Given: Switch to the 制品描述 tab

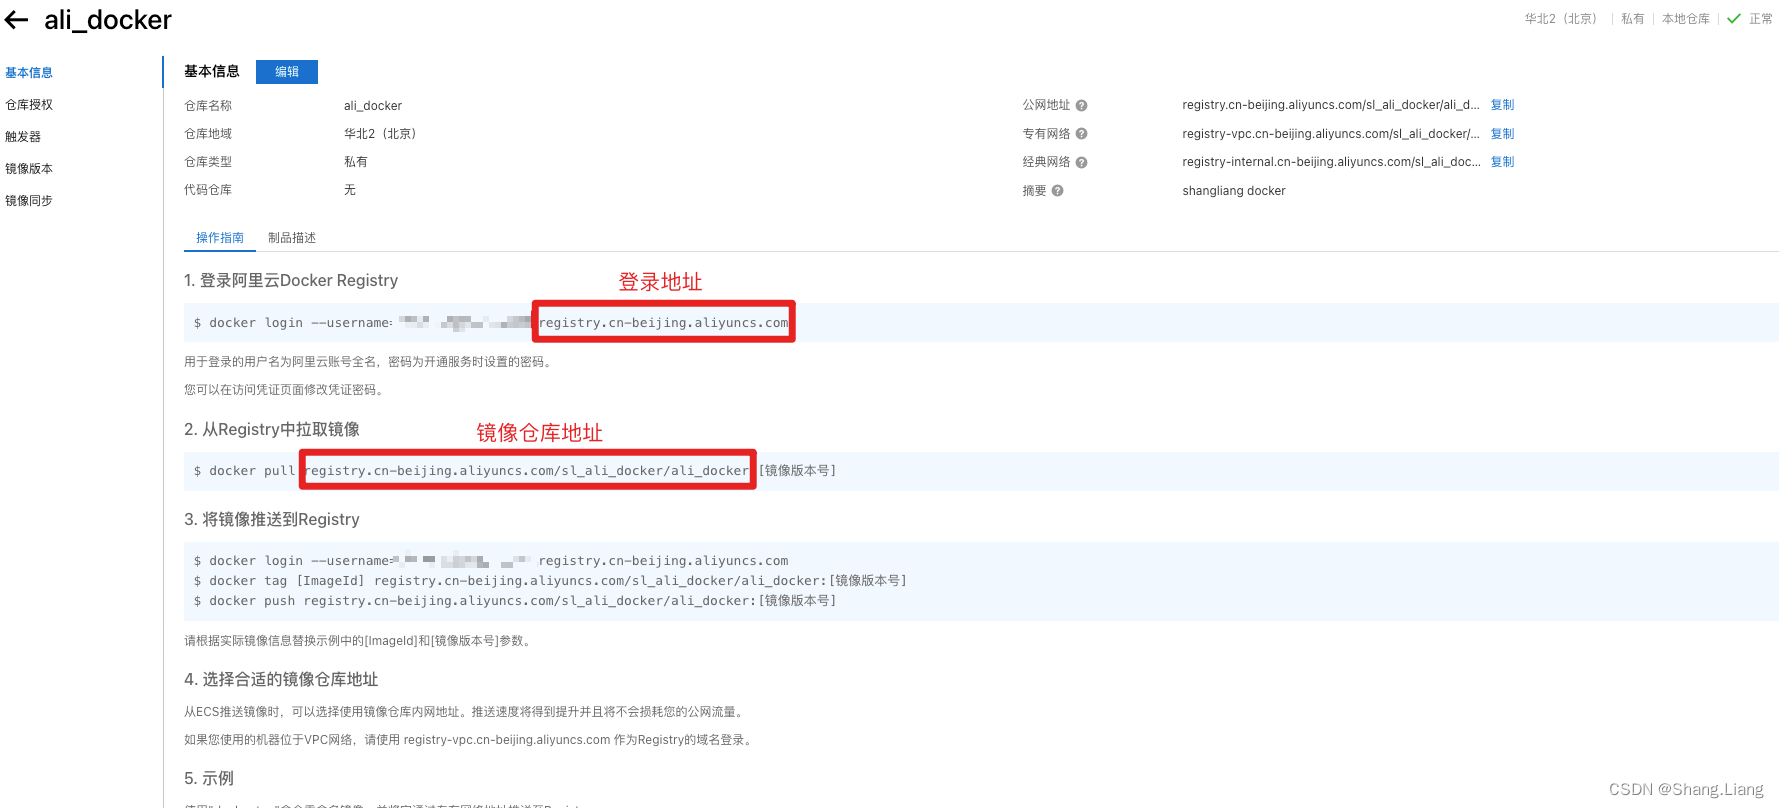Looking at the screenshot, I should 292,238.
